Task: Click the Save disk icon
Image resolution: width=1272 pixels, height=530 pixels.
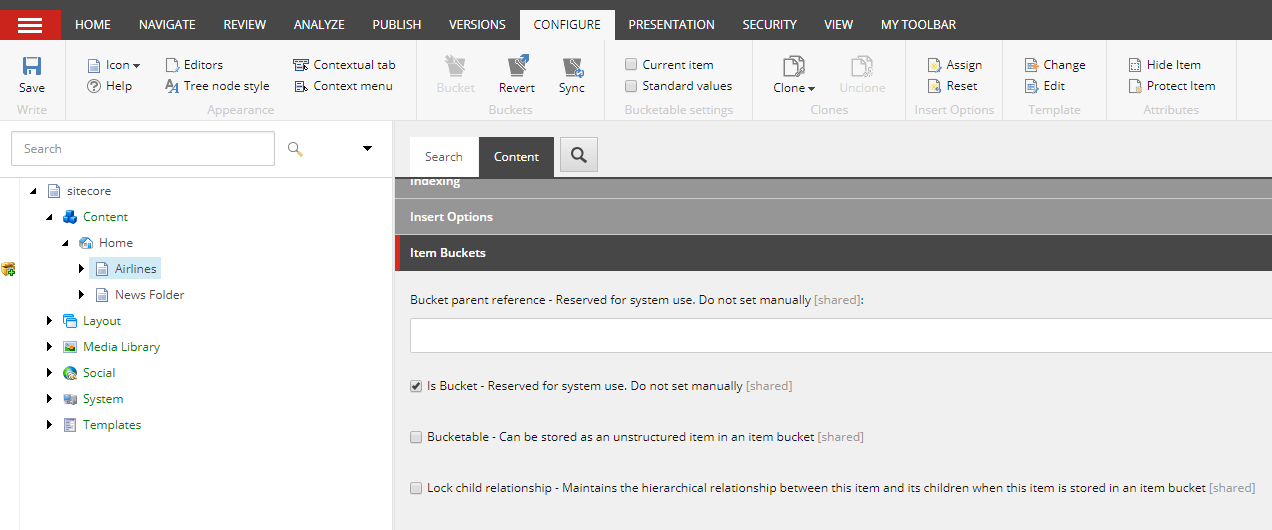Action: pos(32,66)
